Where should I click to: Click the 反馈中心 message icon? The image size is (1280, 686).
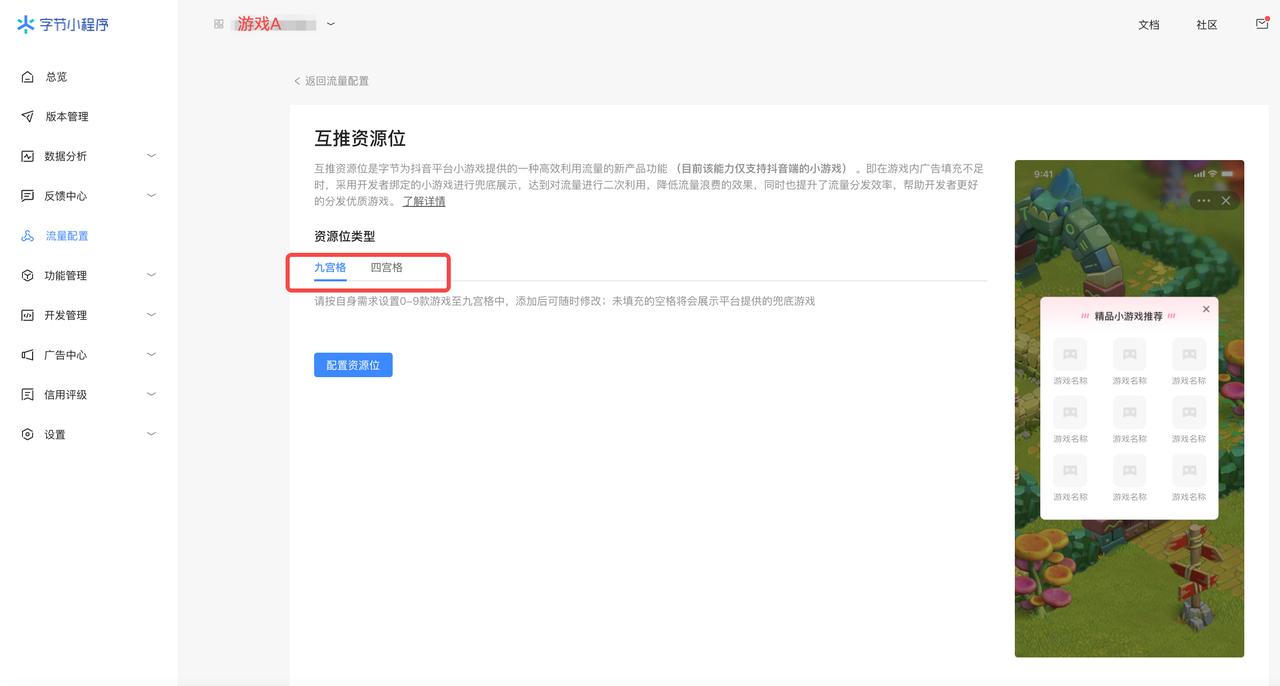(x=27, y=196)
